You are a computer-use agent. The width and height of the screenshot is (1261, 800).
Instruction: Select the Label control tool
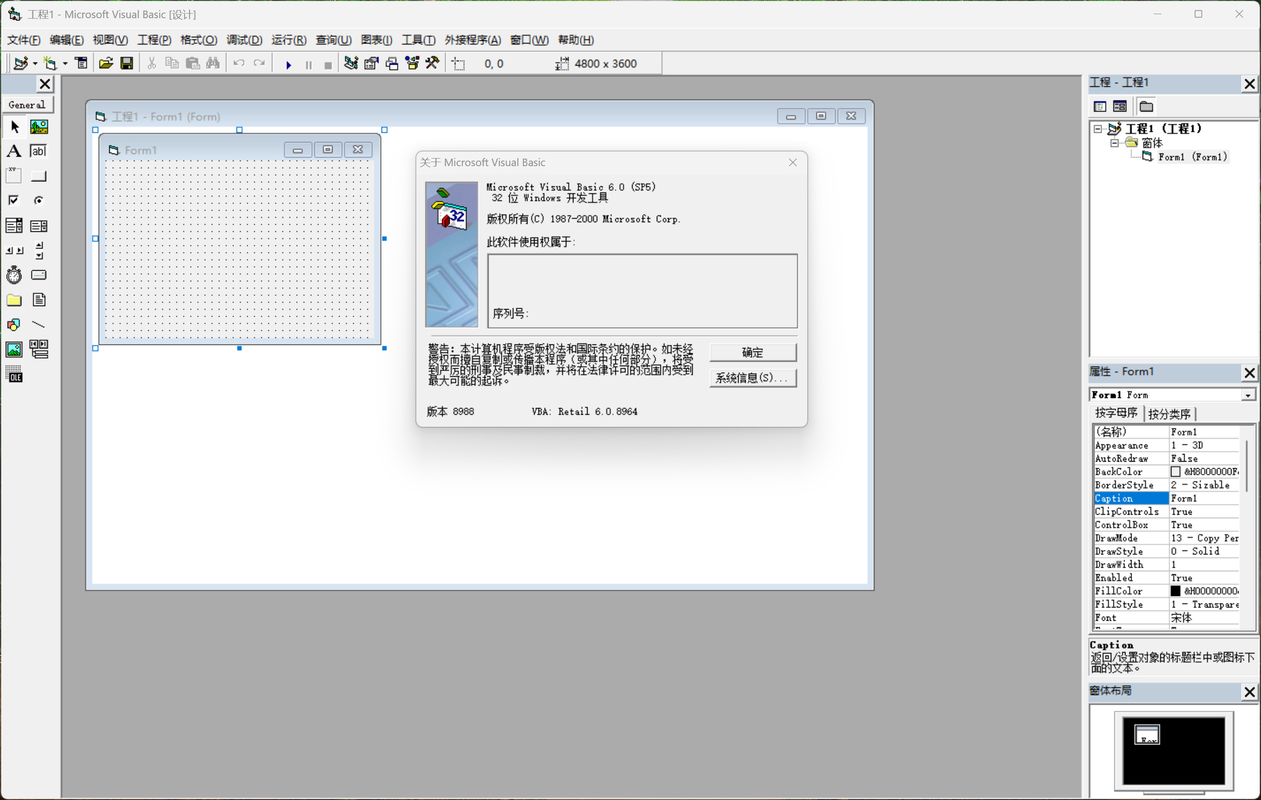(14, 151)
